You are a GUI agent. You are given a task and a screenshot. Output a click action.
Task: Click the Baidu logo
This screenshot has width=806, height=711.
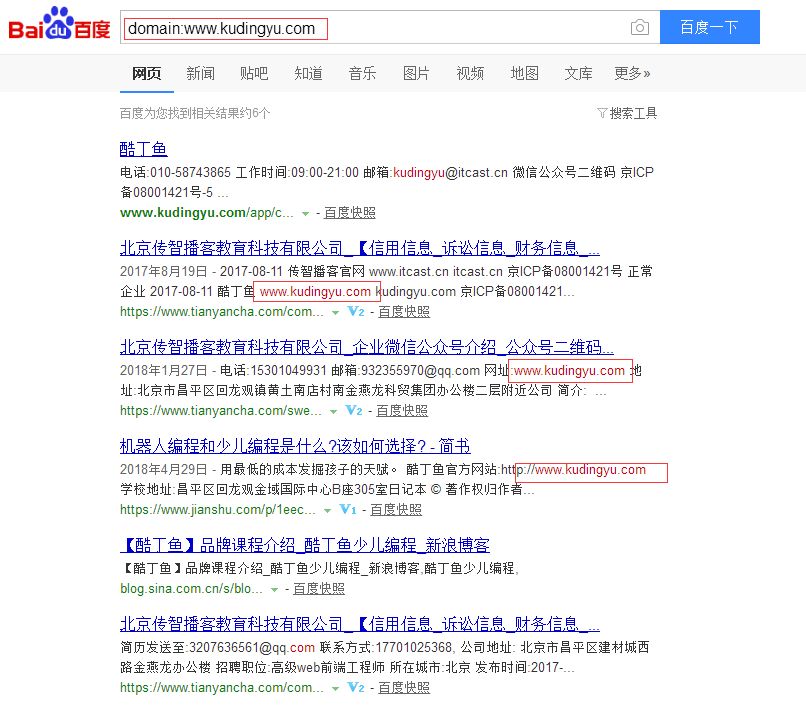(x=59, y=24)
